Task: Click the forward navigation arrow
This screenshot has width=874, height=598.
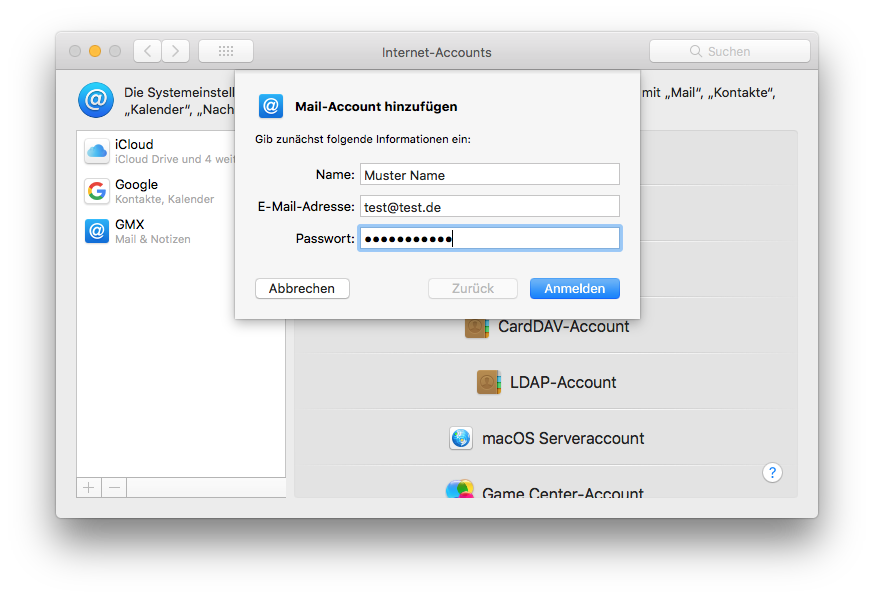Action: 174,51
